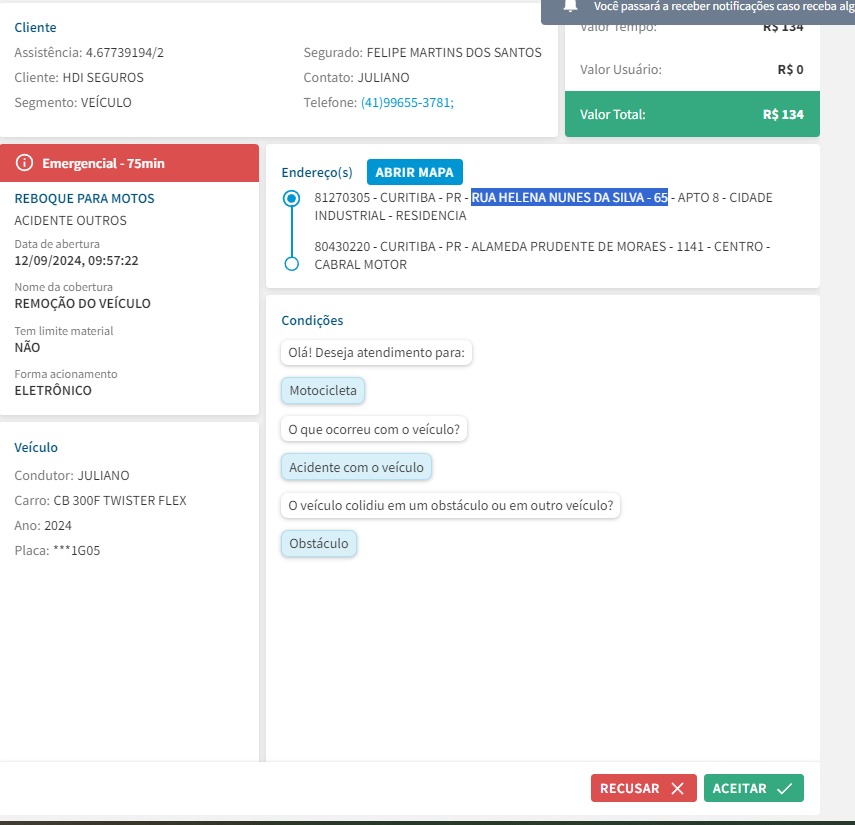Click the X icon on Recusar

[x=677, y=788]
